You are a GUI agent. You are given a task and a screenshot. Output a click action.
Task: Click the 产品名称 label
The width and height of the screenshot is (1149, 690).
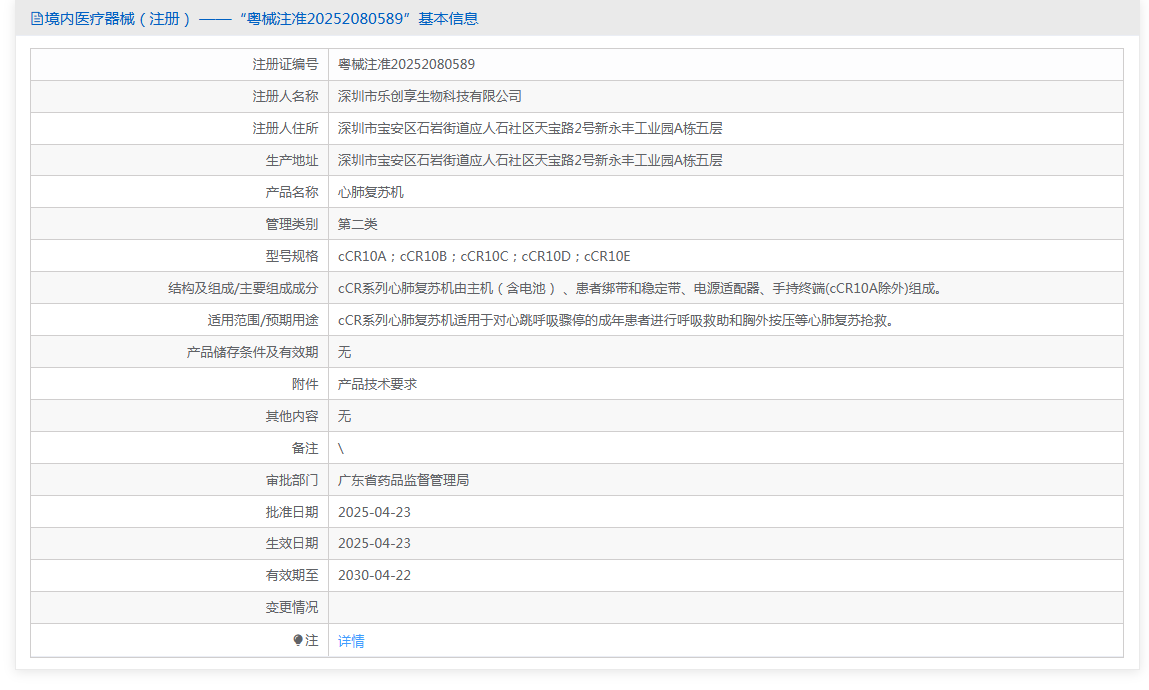[292, 192]
